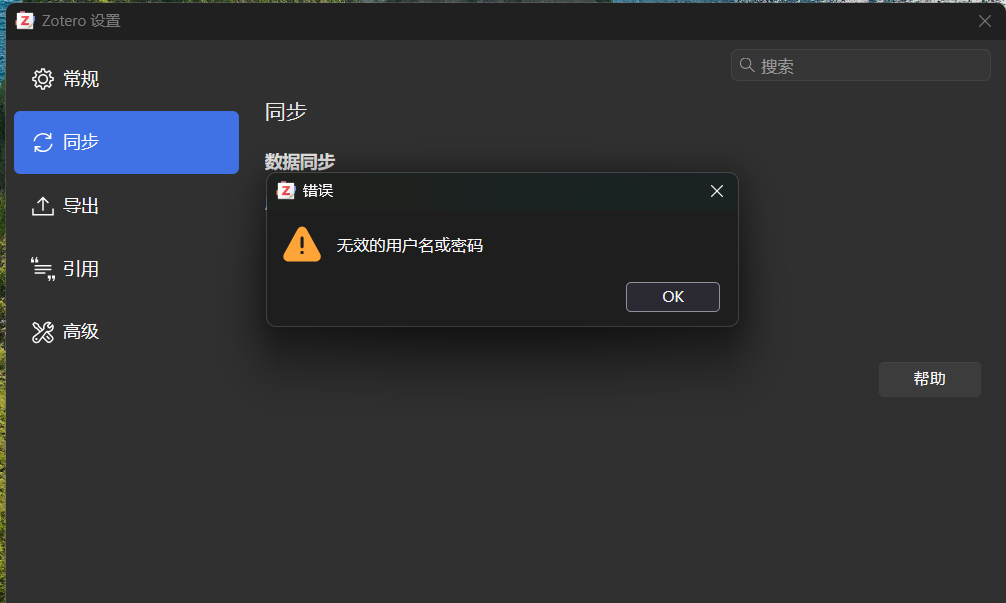Click the sync arrows icon in sidebar

coord(43,142)
